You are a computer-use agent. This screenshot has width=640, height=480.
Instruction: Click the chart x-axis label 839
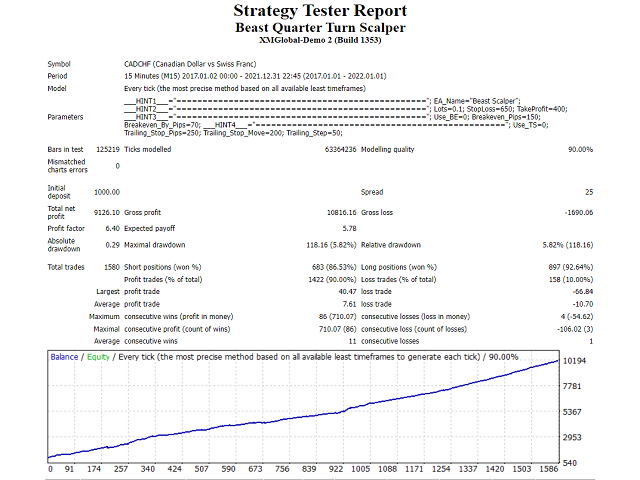pos(309,469)
